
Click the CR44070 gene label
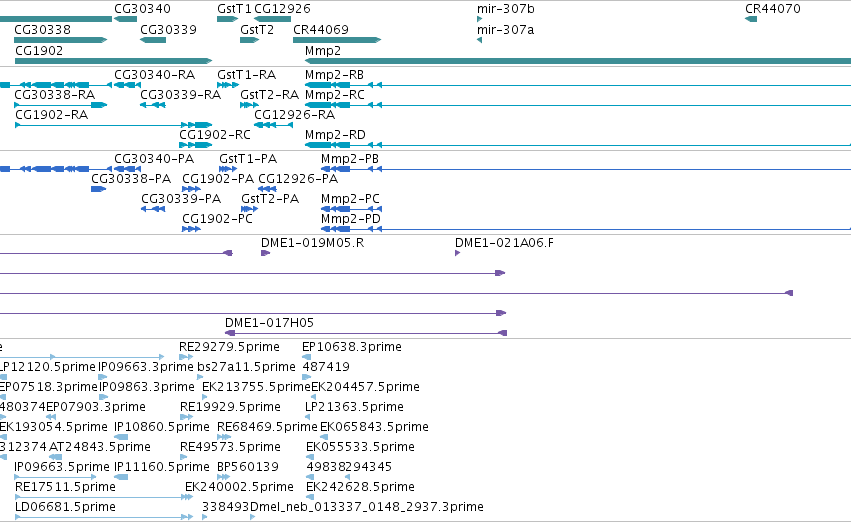tap(773, 9)
